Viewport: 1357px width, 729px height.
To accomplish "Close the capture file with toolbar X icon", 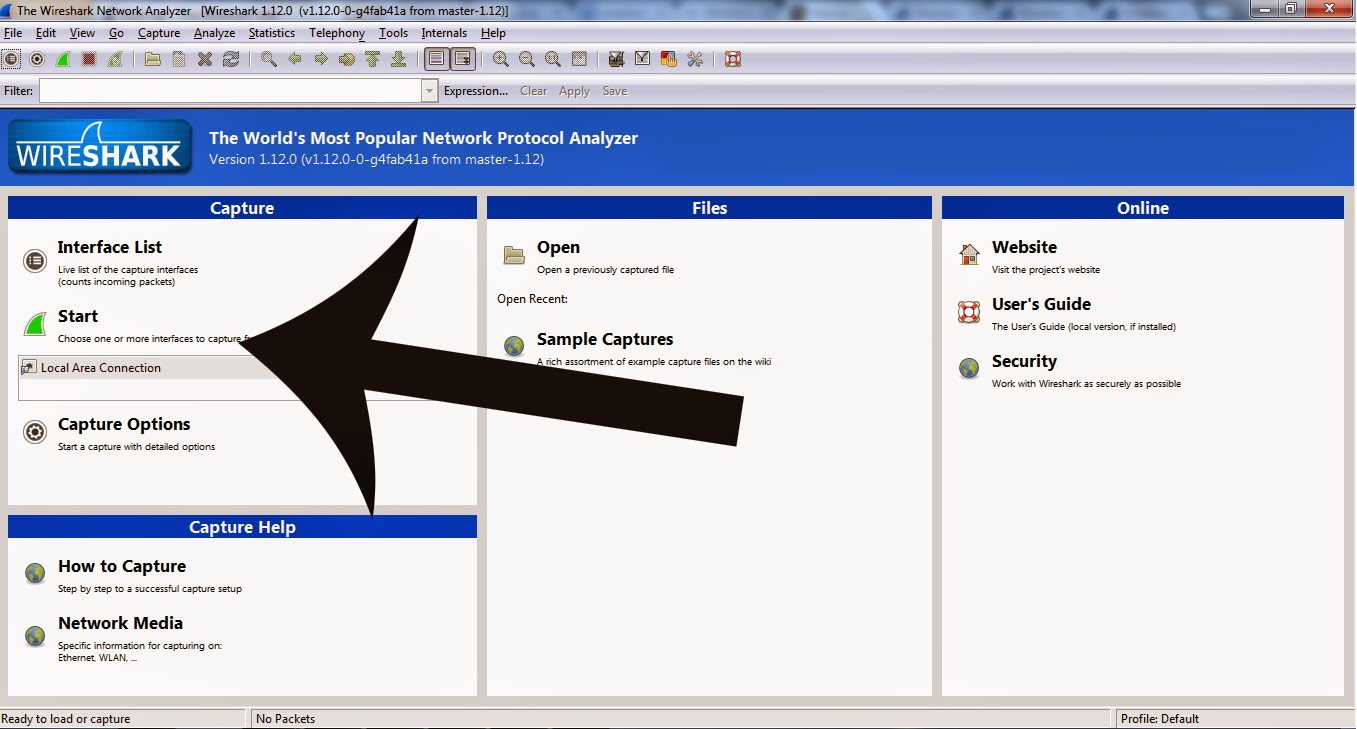I will [205, 59].
